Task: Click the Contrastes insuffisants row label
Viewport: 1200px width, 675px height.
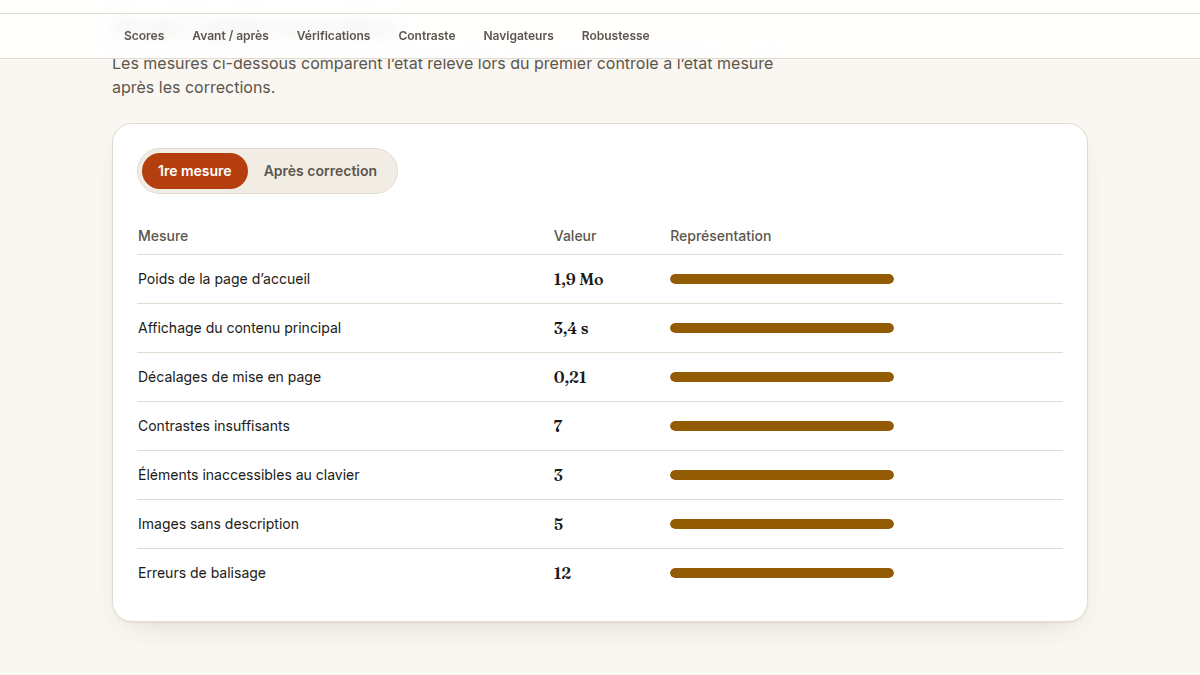Action: coord(214,426)
